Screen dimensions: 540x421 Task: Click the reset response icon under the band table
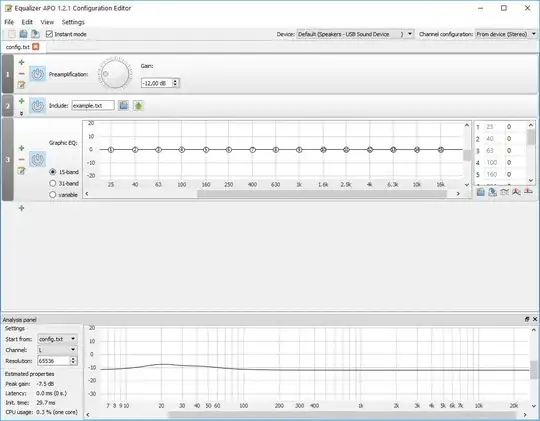click(528, 192)
